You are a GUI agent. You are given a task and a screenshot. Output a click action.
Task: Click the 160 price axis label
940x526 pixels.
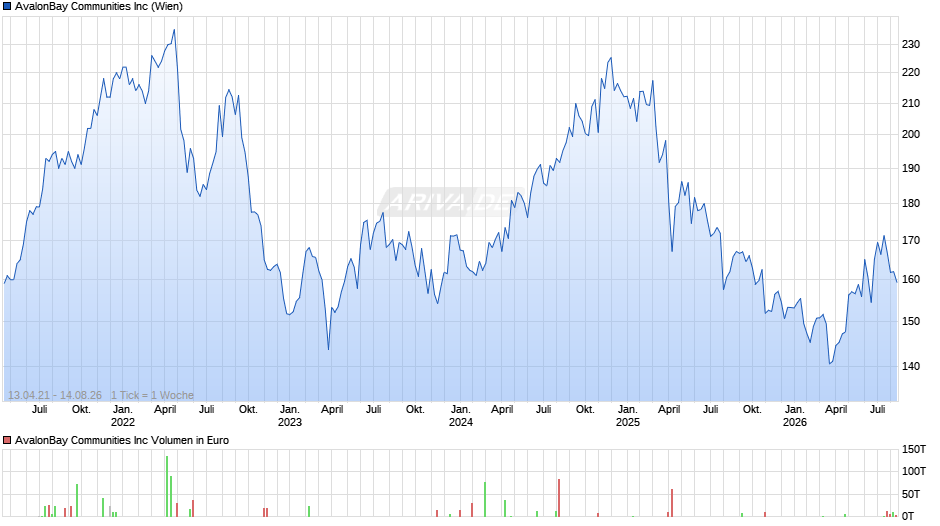pyautogui.click(x=911, y=279)
